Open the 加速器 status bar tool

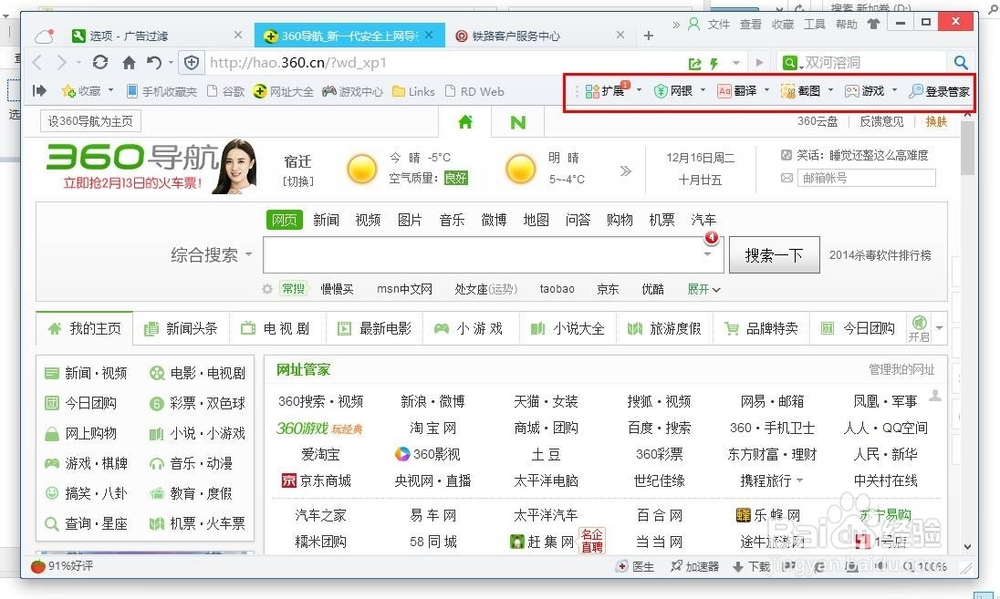[x=695, y=566]
